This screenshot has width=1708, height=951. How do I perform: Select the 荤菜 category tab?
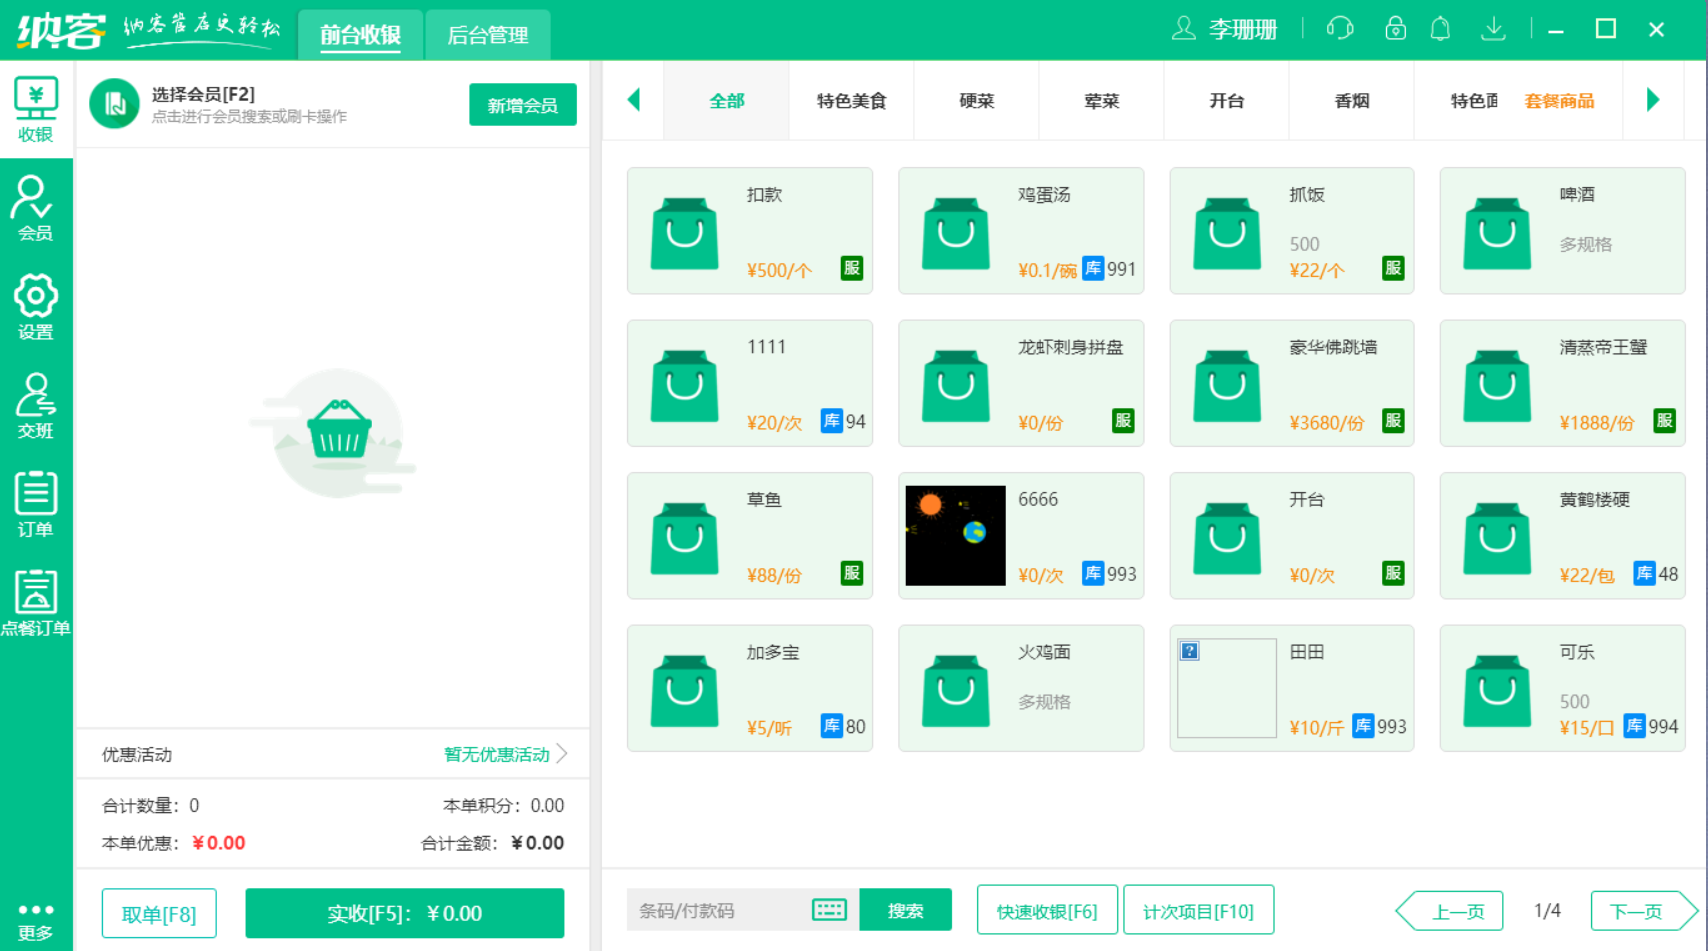point(1101,100)
